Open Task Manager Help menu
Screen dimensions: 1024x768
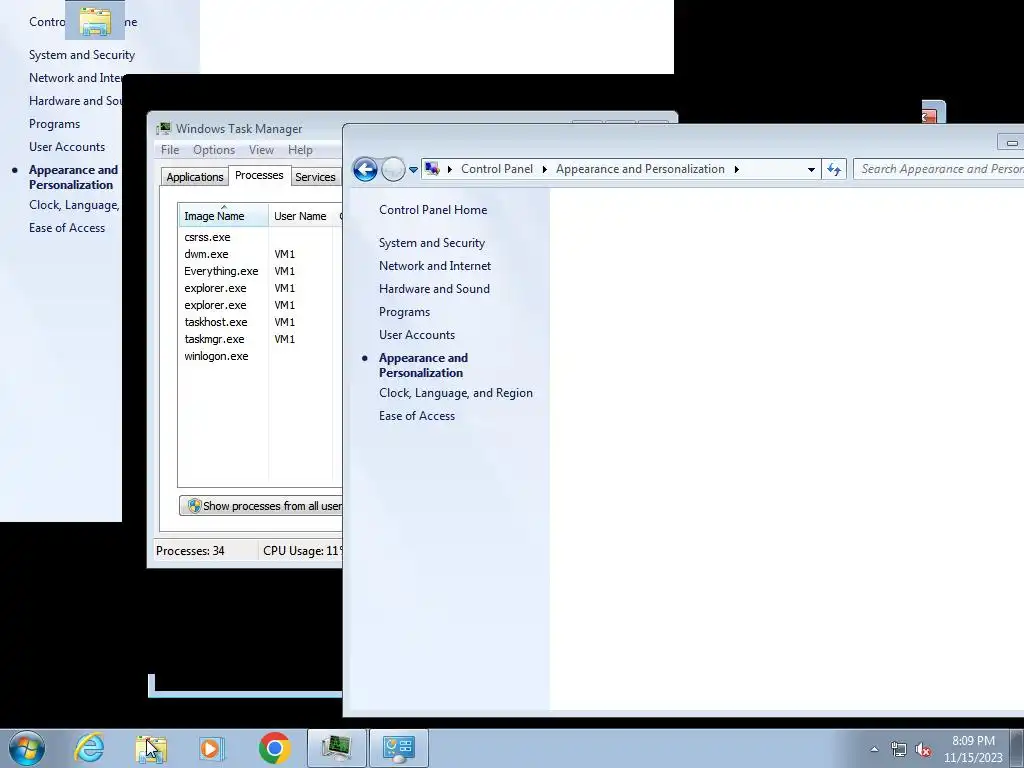300,150
